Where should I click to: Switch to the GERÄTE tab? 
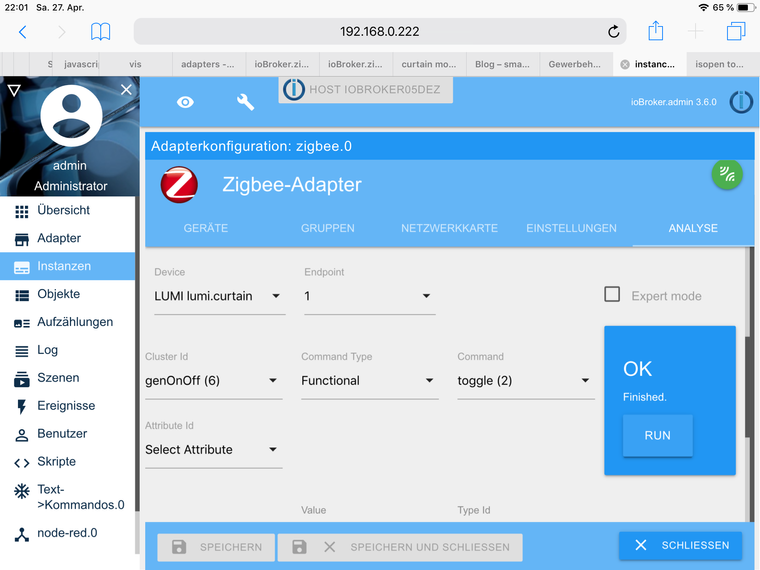coord(206,228)
